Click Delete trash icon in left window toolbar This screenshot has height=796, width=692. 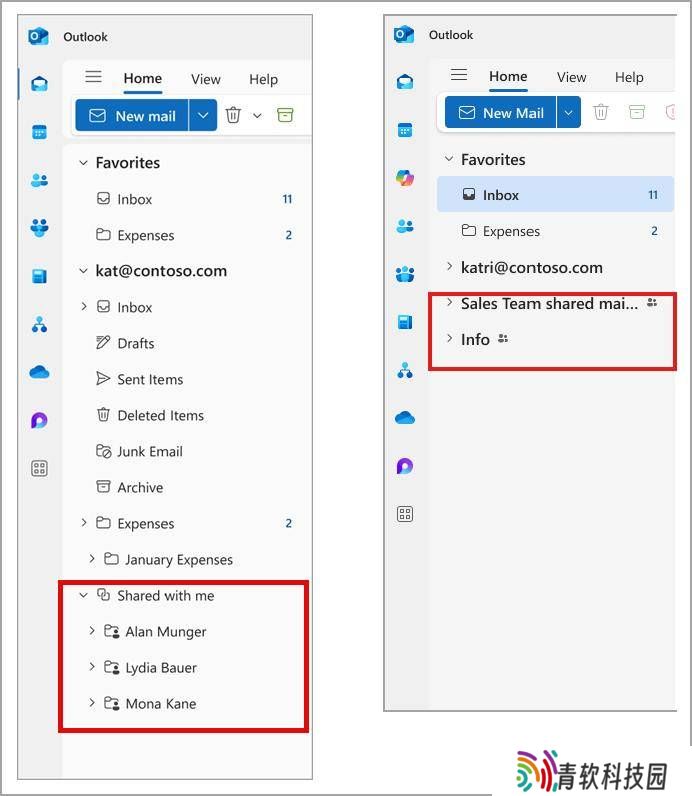233,115
